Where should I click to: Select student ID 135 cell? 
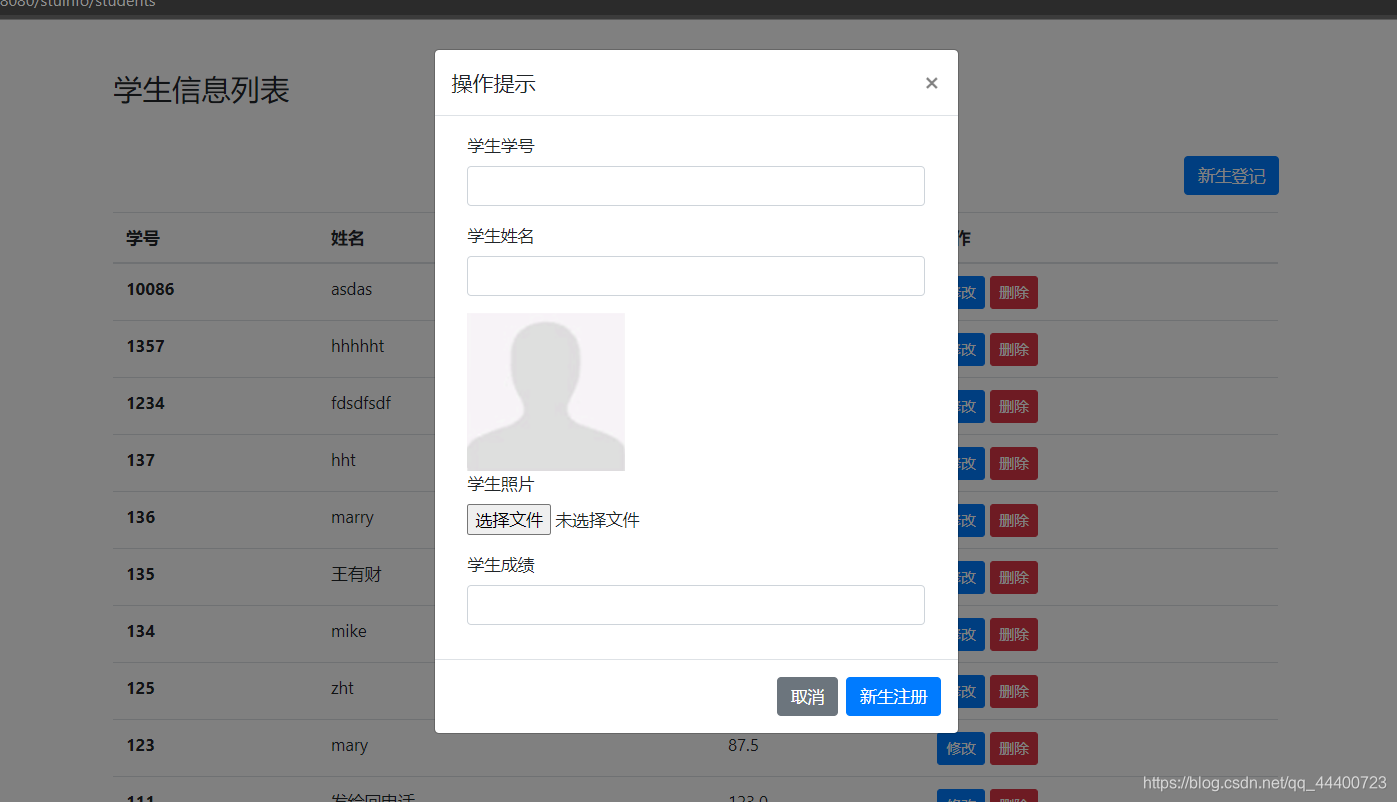click(x=140, y=574)
